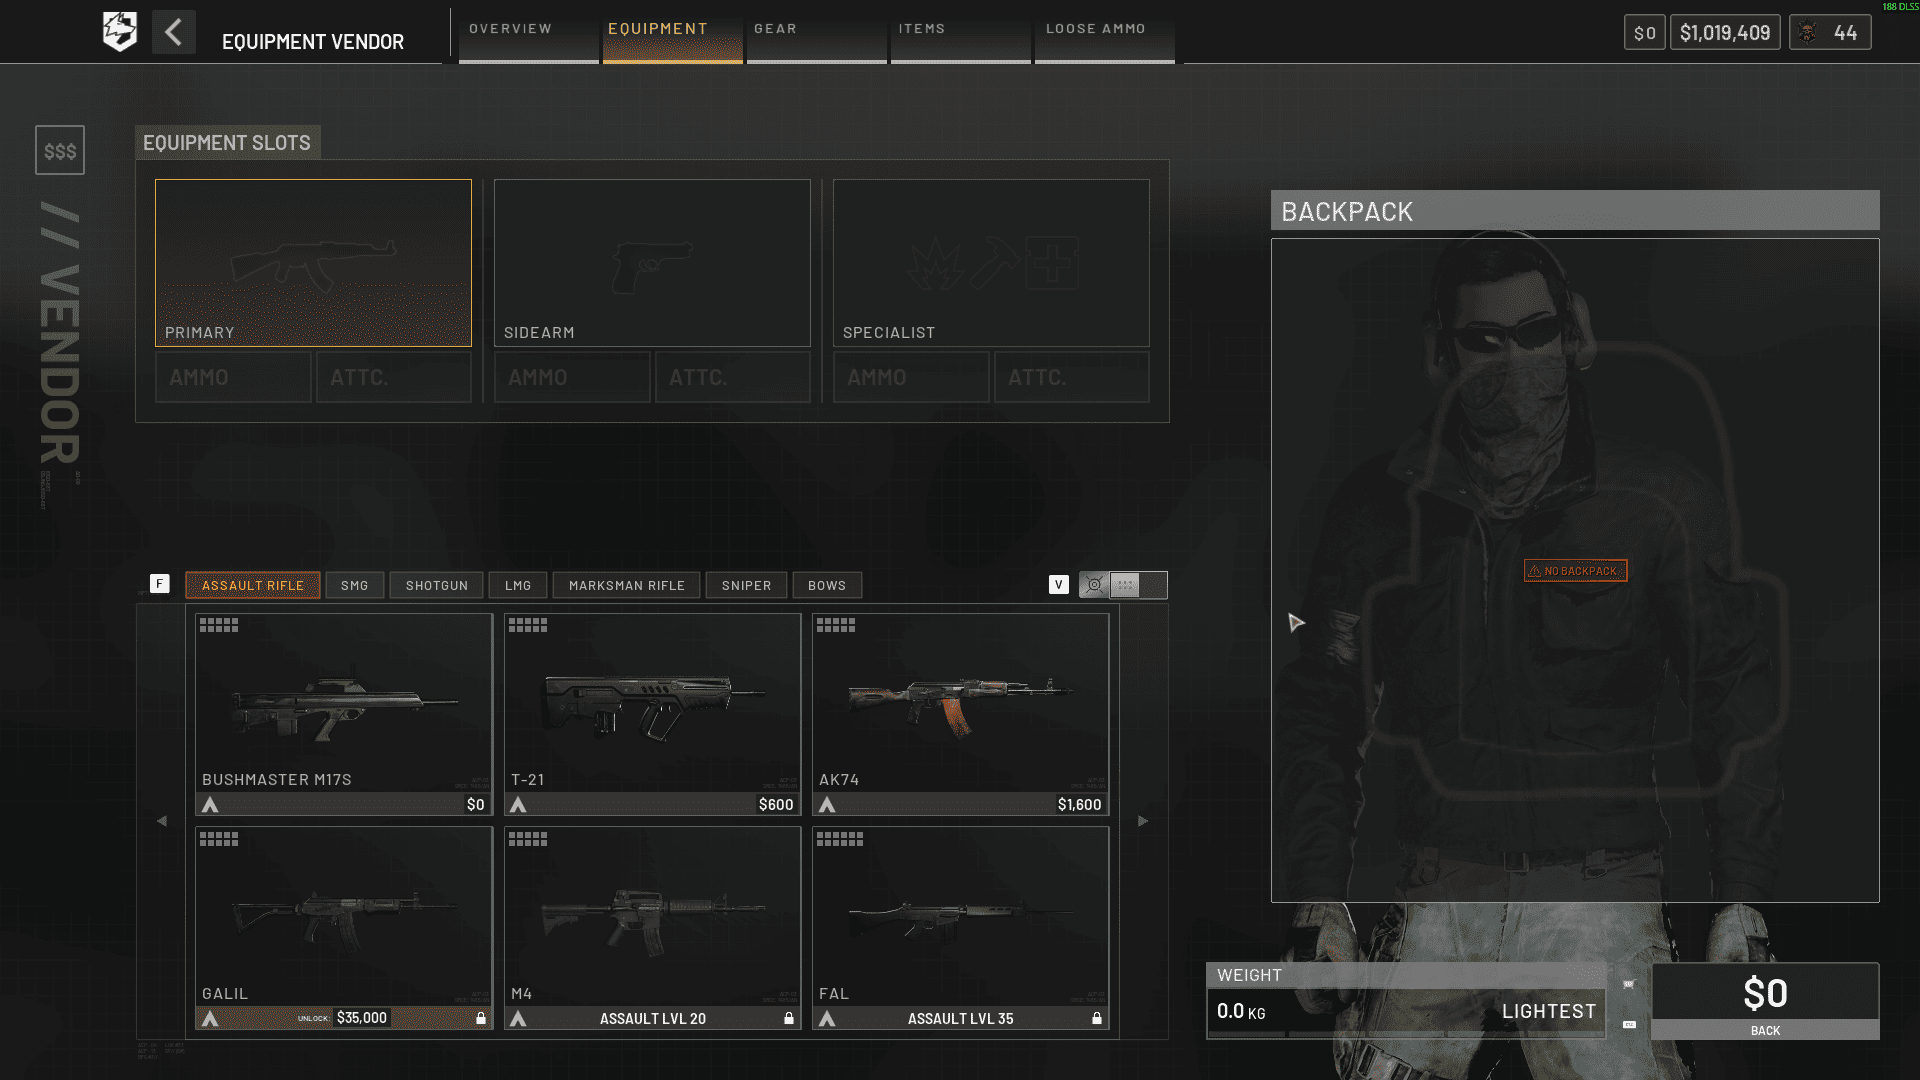Image resolution: width=1920 pixels, height=1080 pixels.
Task: Click sidearm ATTC. slot button
Action: click(733, 377)
